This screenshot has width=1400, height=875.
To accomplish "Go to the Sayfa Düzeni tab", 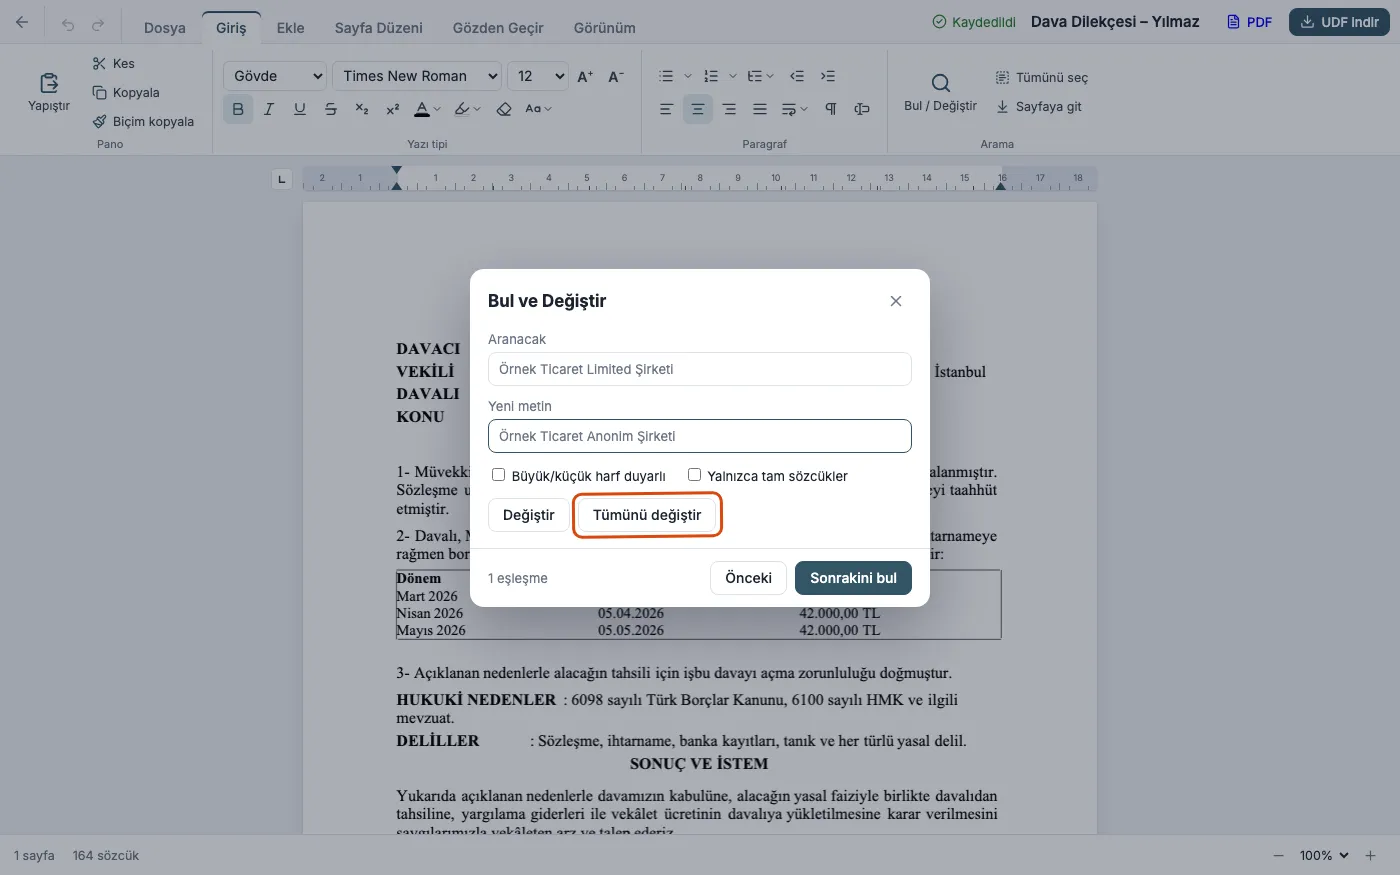I will tap(378, 28).
